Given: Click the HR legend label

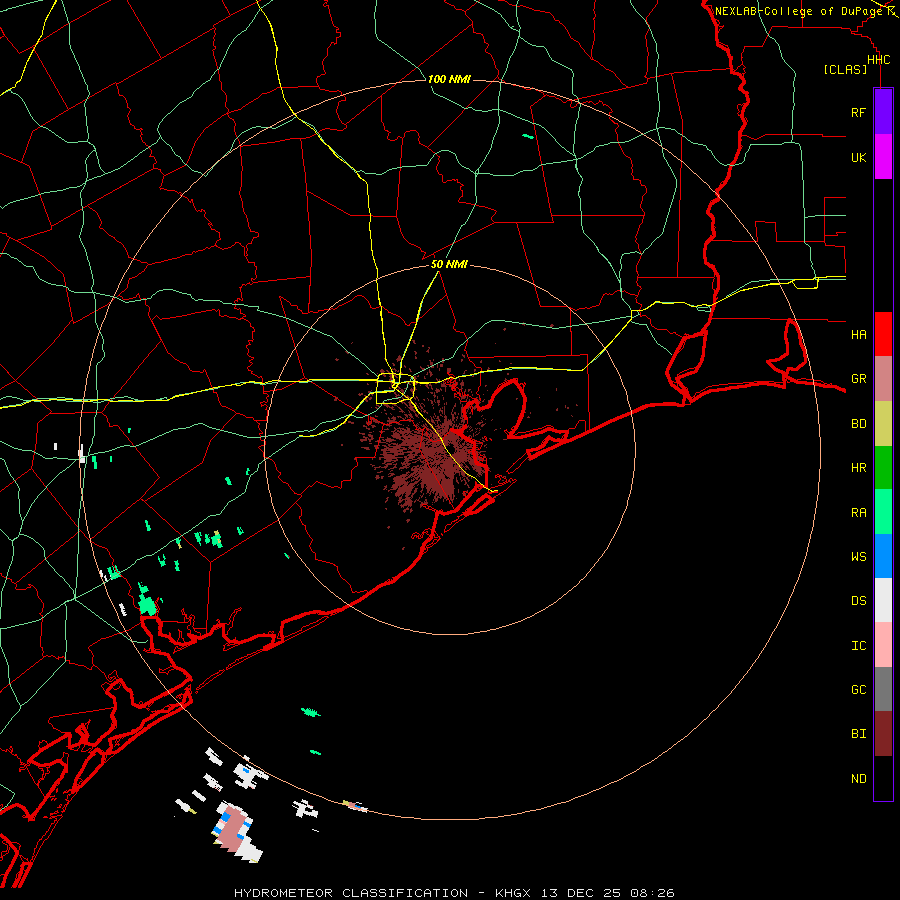Looking at the screenshot, I should (858, 468).
